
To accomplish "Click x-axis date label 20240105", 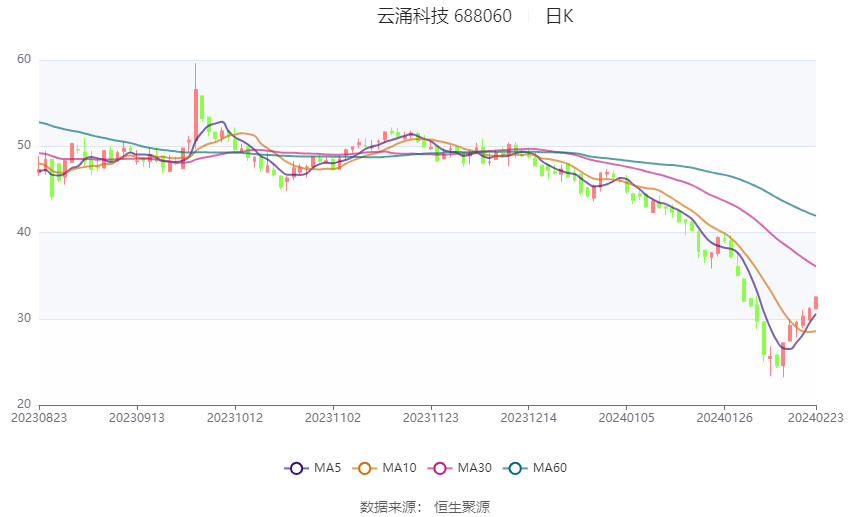I will tap(626, 418).
